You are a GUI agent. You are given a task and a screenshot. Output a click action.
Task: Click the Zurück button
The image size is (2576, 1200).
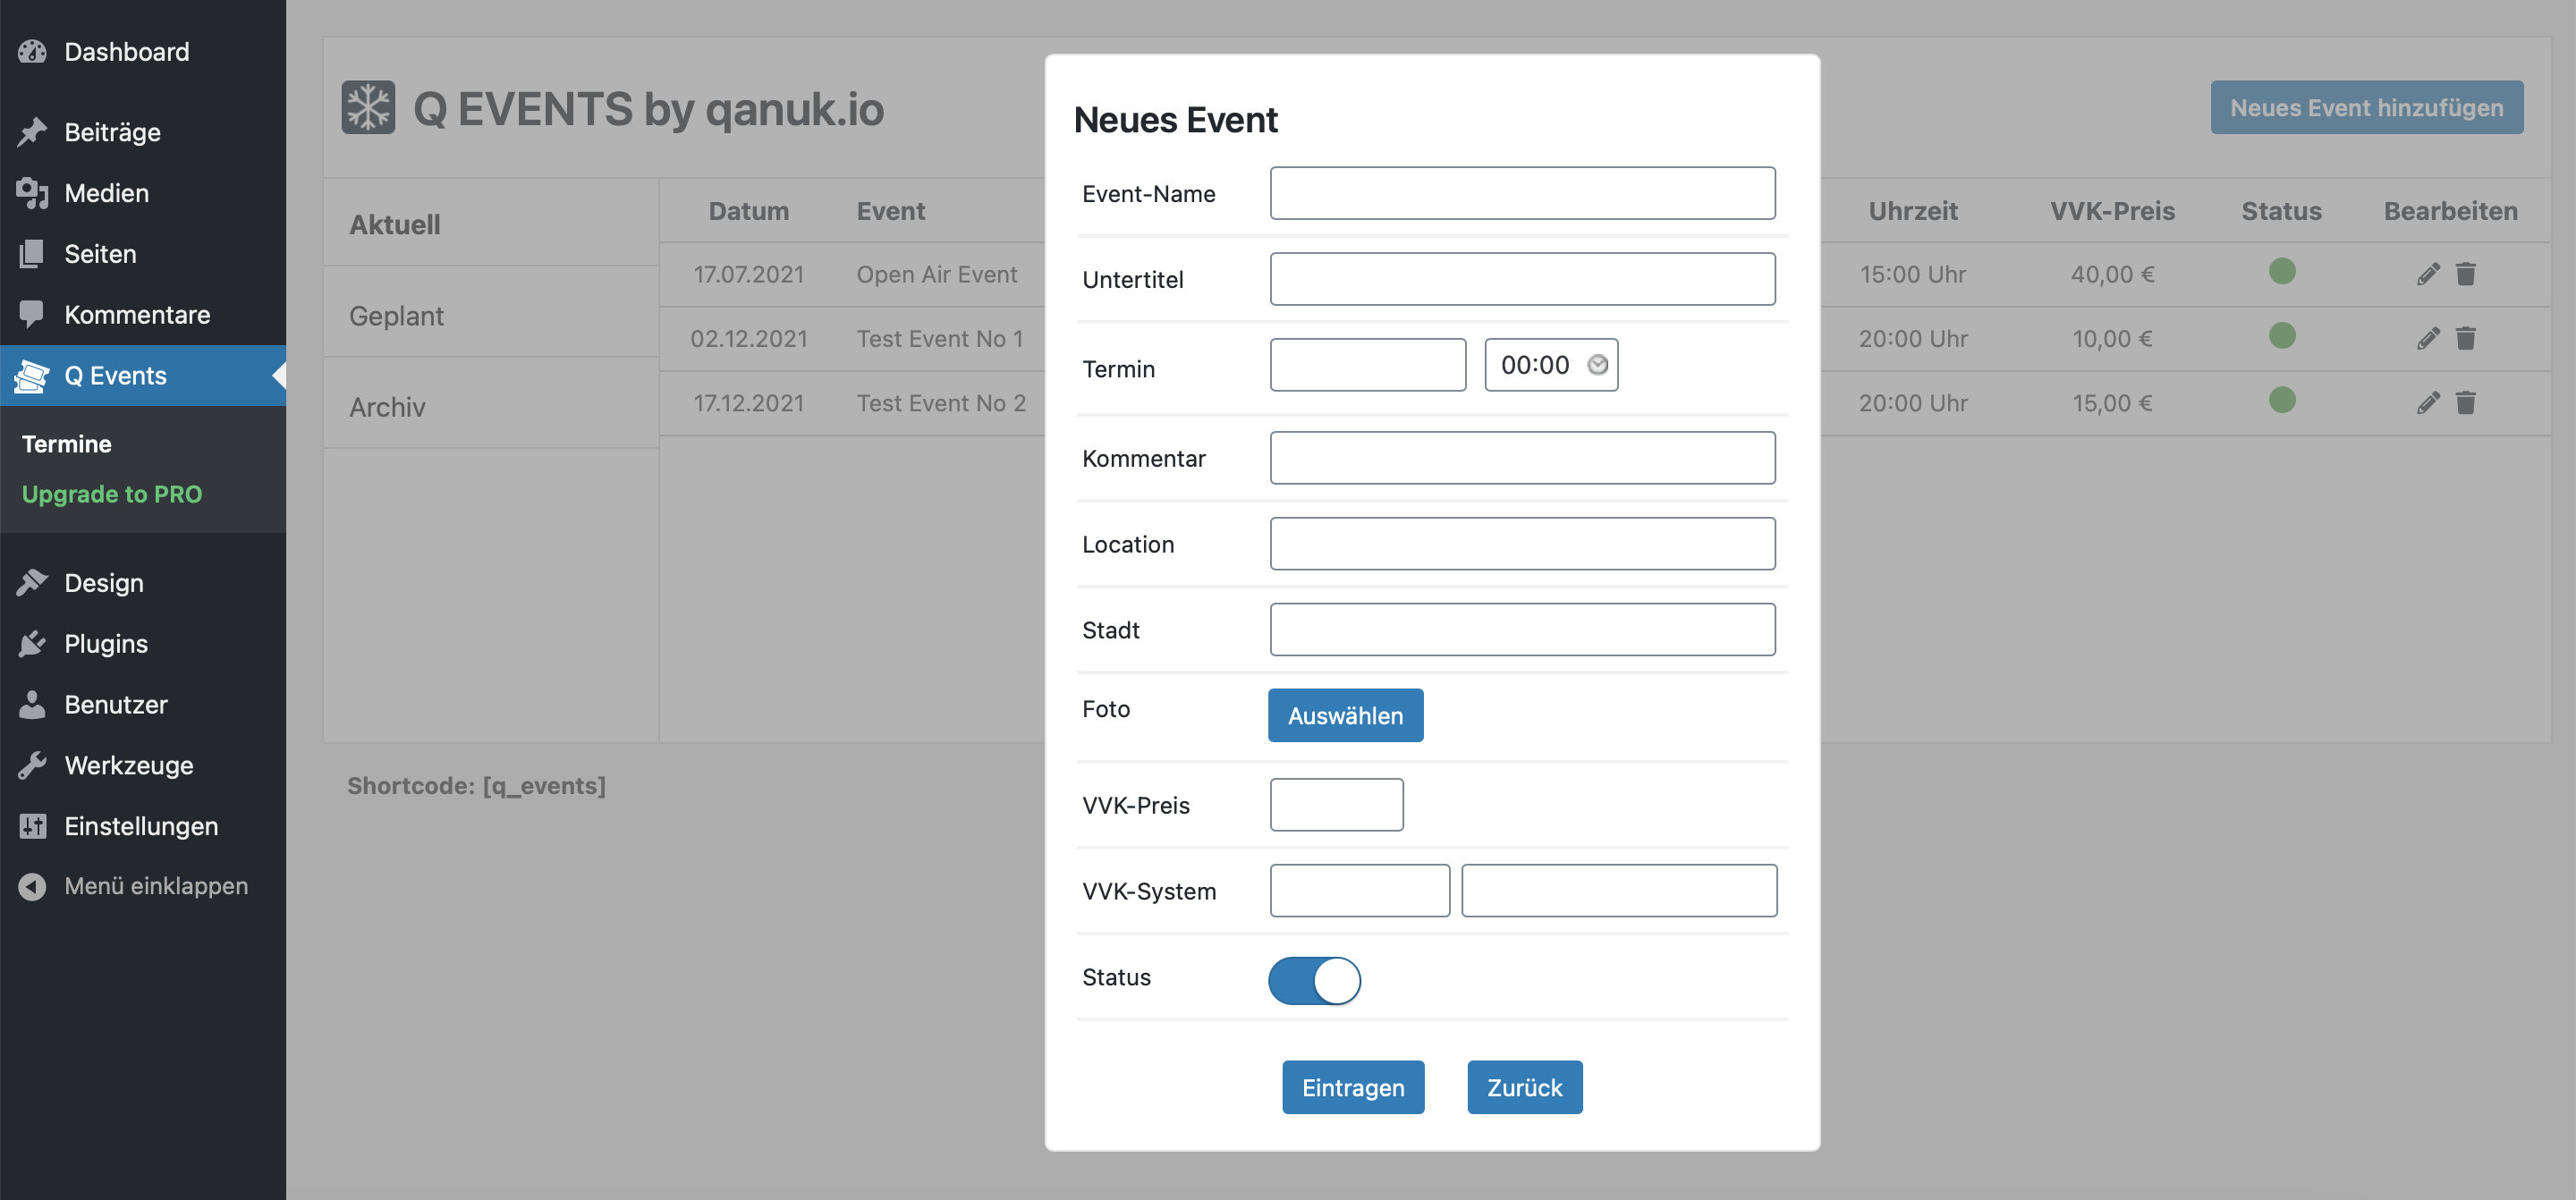pyautogui.click(x=1524, y=1087)
